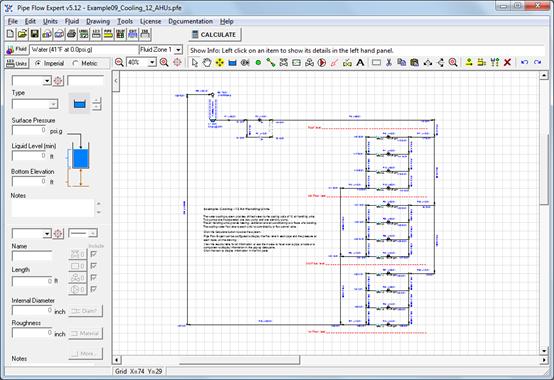Screen dimensions: 554x380
Task: Collapse left panel with chevron arrow
Action: (116, 81)
